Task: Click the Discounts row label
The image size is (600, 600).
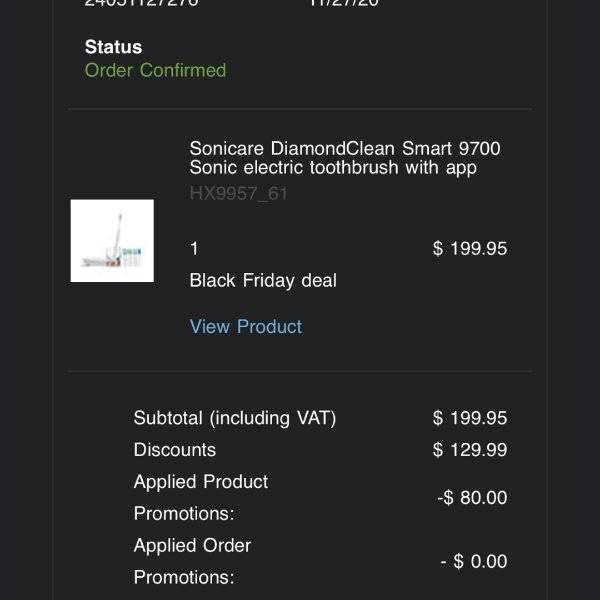Action: point(175,450)
